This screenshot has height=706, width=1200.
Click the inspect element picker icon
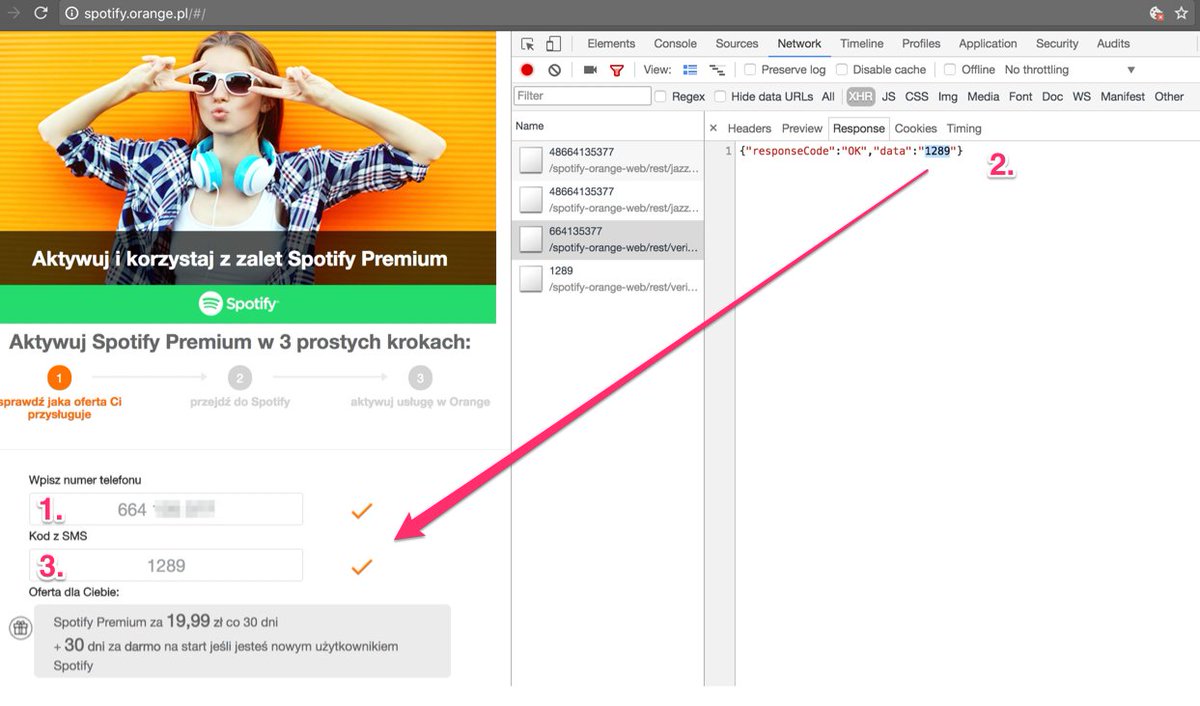[528, 44]
